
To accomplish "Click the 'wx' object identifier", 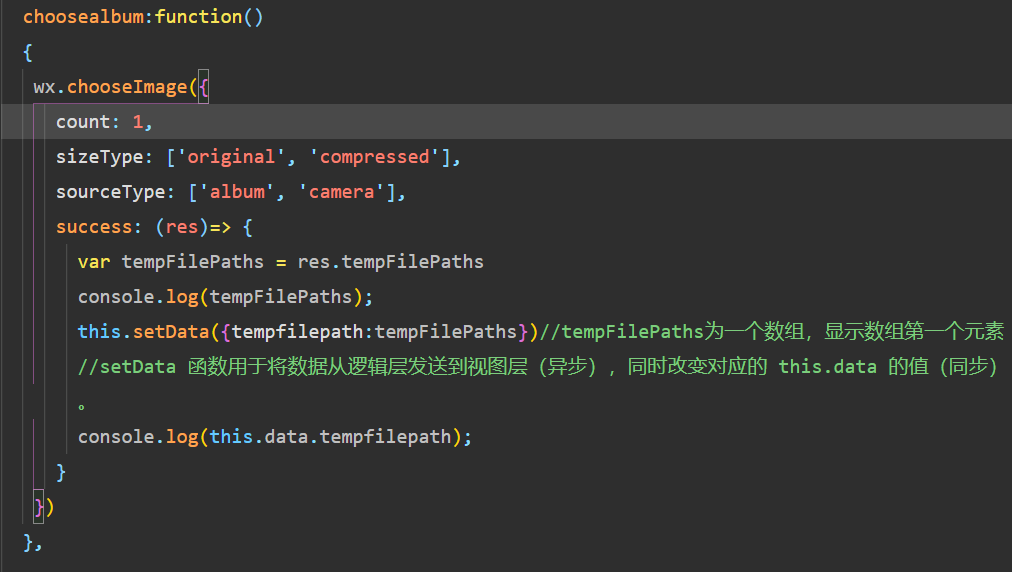I will pyautogui.click(x=45, y=87).
